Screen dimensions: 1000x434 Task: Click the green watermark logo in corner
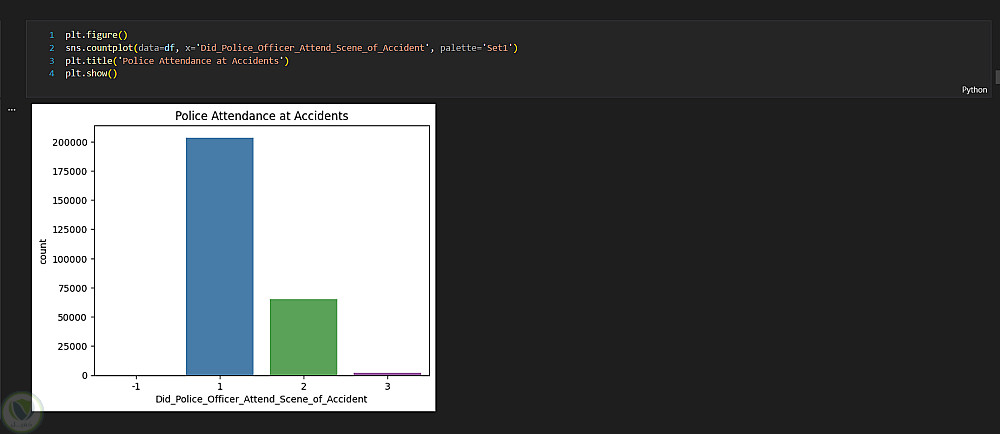coord(22,411)
